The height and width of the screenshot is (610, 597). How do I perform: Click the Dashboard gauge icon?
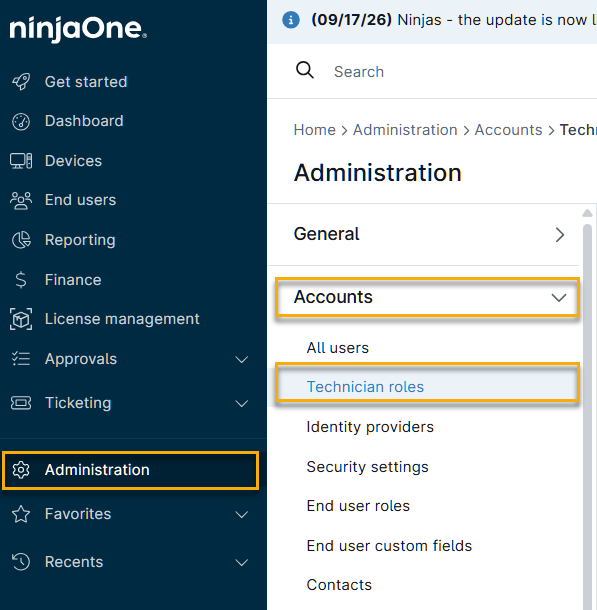pos(21,121)
